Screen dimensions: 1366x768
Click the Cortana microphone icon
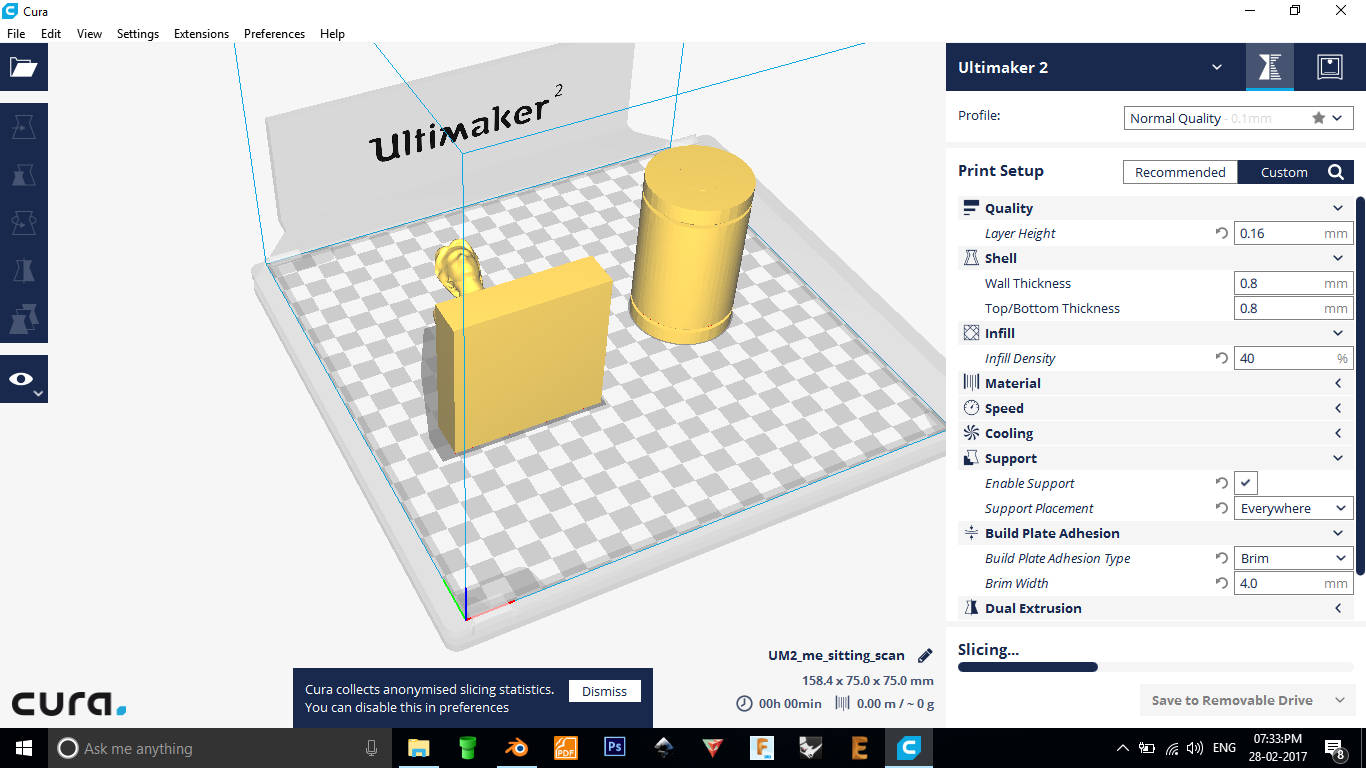click(x=371, y=748)
